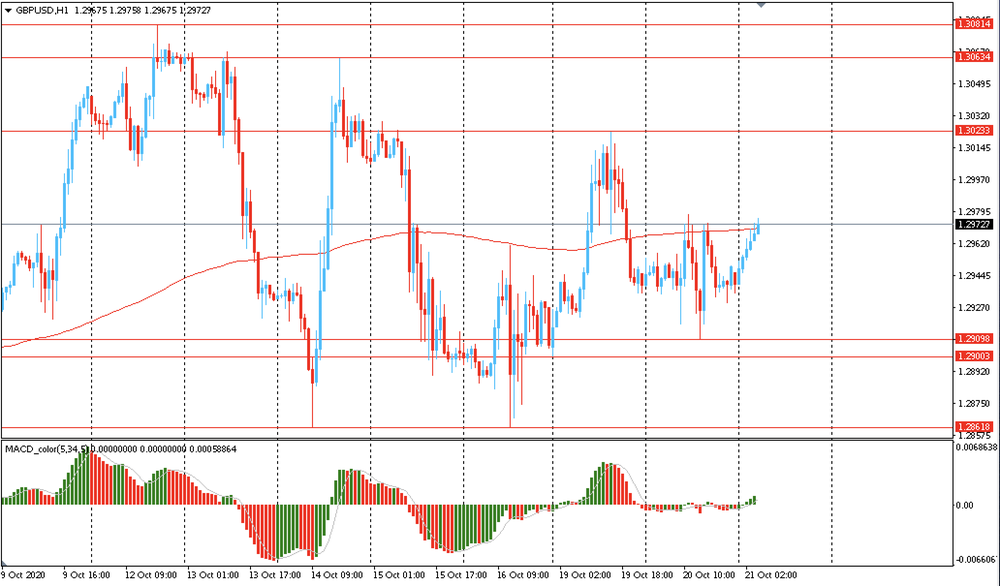Click price scale value 1.30320

pos(975,116)
